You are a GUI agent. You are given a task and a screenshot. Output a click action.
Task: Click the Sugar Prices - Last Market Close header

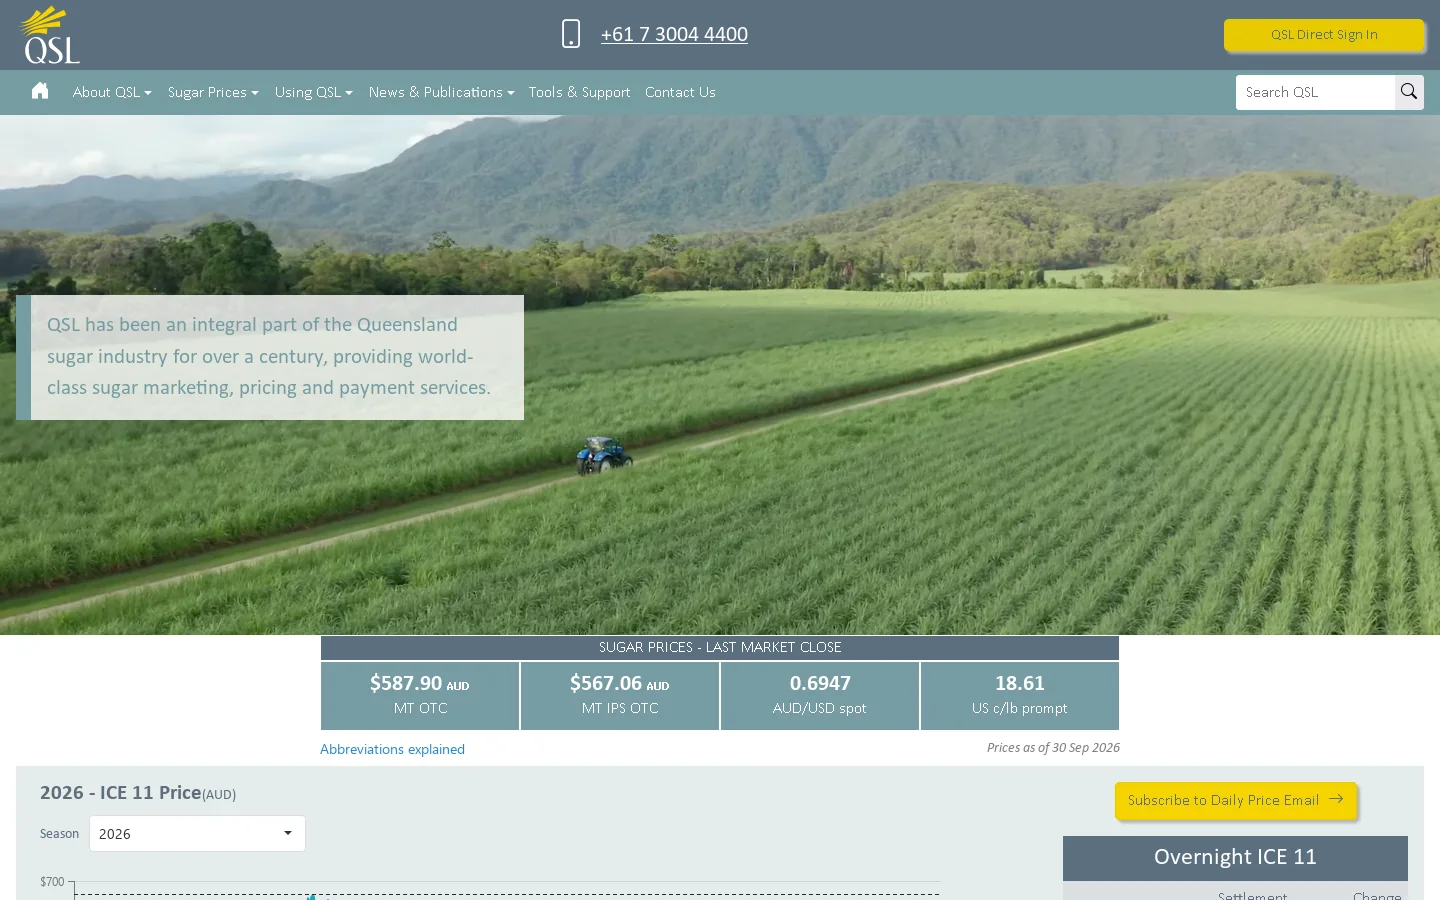(x=720, y=647)
